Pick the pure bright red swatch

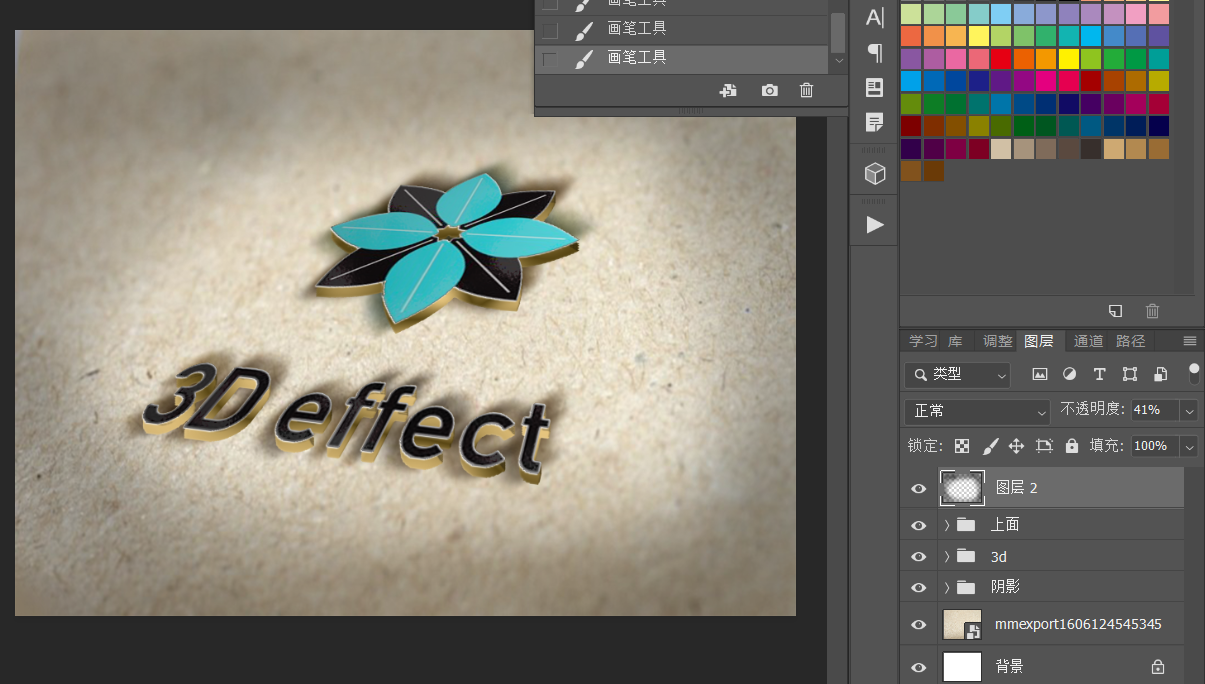[1001, 59]
